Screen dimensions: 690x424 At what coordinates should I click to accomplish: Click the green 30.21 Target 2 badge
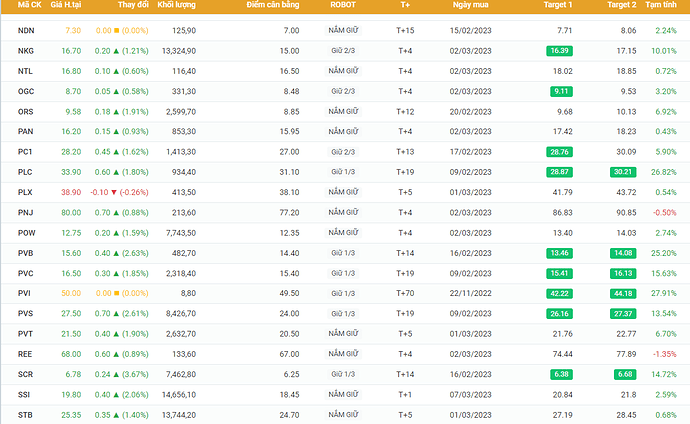[x=623, y=172]
